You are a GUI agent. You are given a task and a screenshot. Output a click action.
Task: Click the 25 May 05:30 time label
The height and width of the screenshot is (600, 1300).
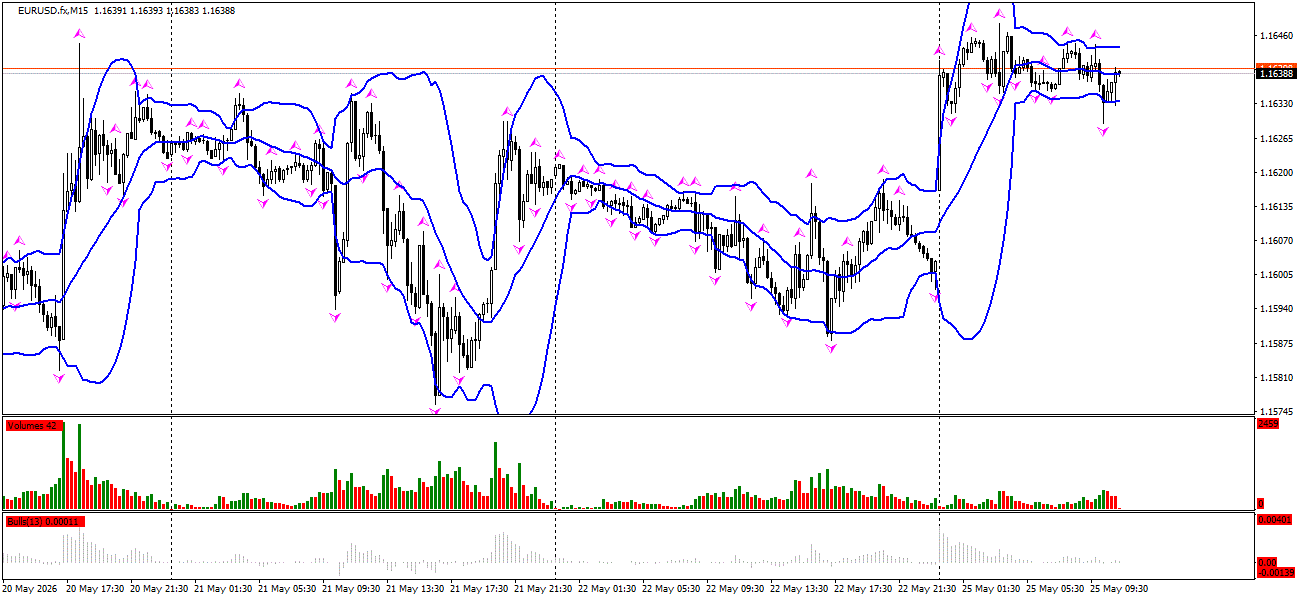pyautogui.click(x=1055, y=589)
